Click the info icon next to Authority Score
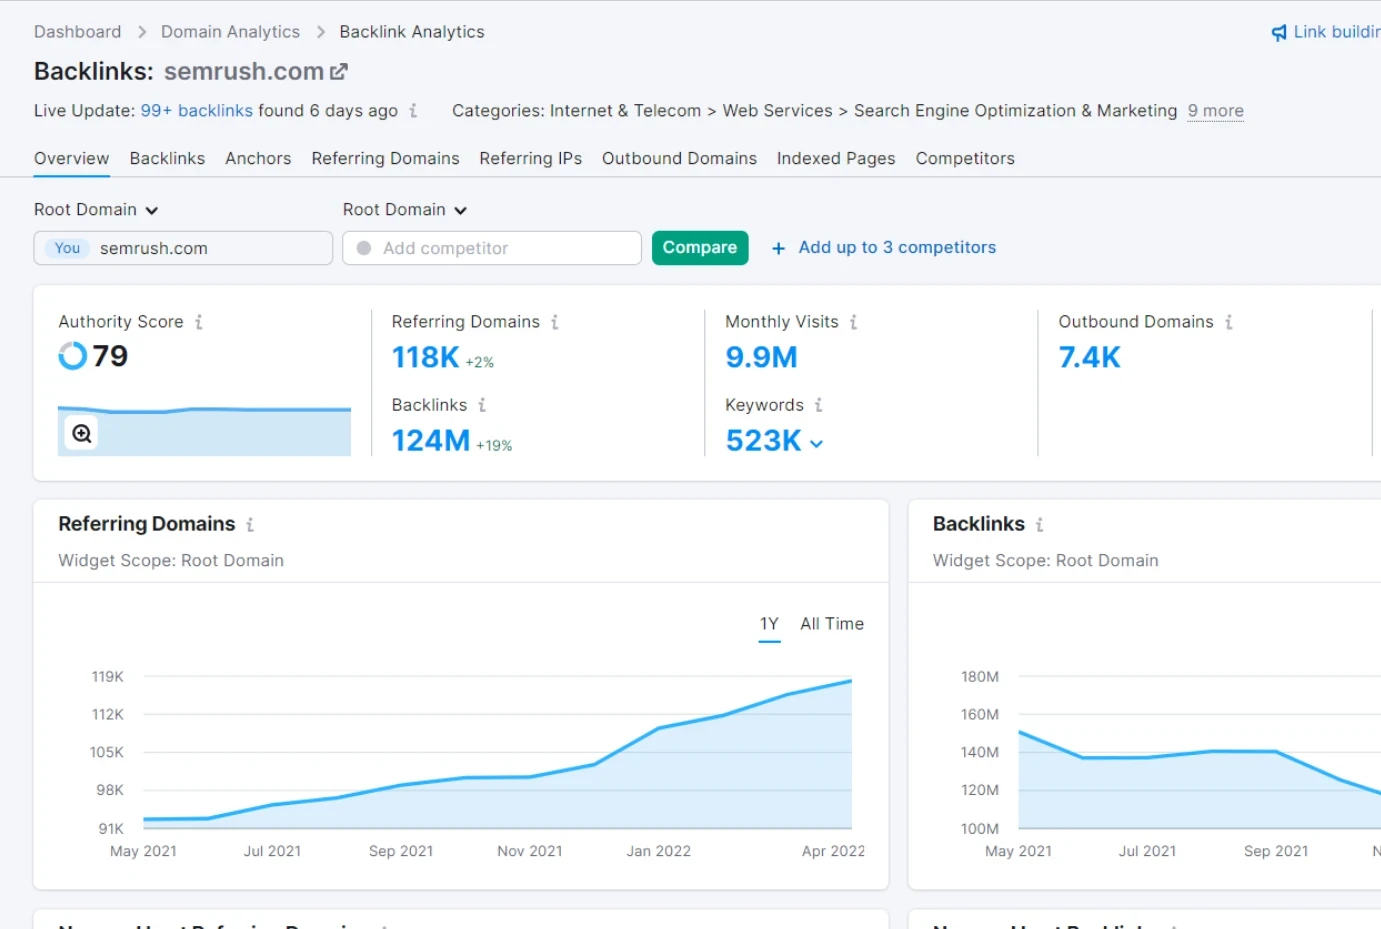 [199, 322]
